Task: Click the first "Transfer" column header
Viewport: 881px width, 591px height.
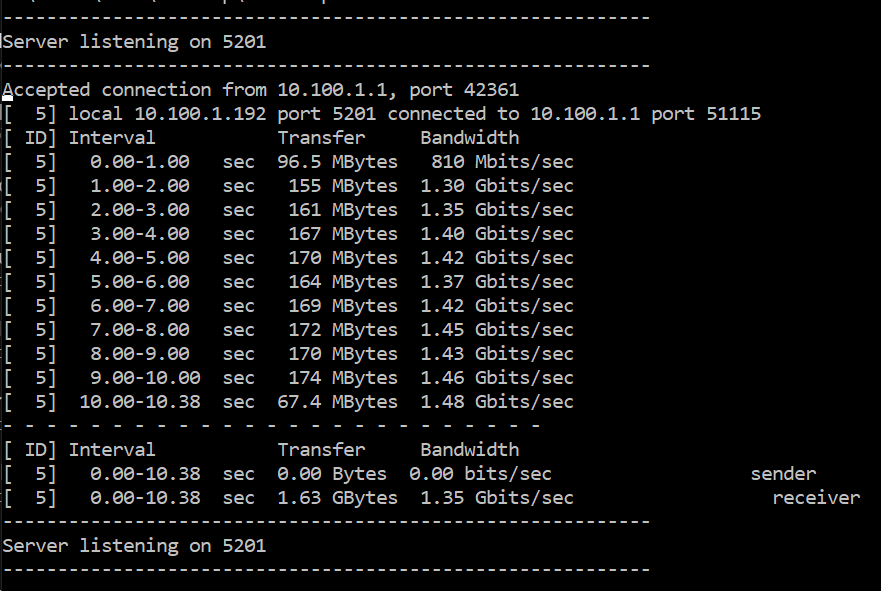Action: [x=321, y=138]
